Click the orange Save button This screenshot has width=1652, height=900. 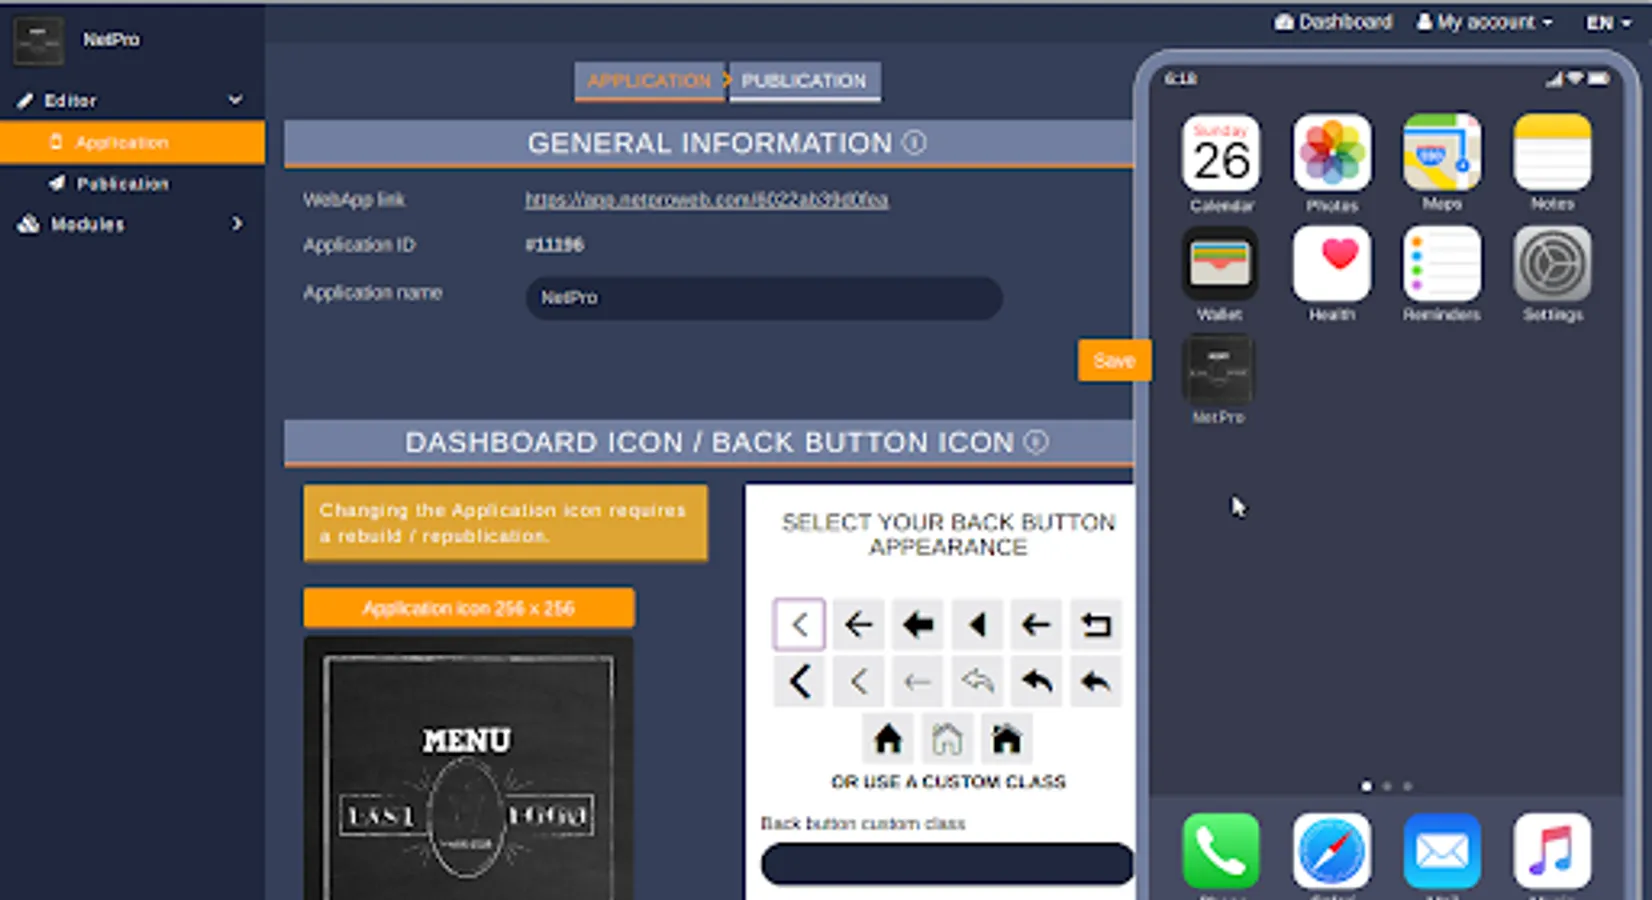click(1114, 360)
